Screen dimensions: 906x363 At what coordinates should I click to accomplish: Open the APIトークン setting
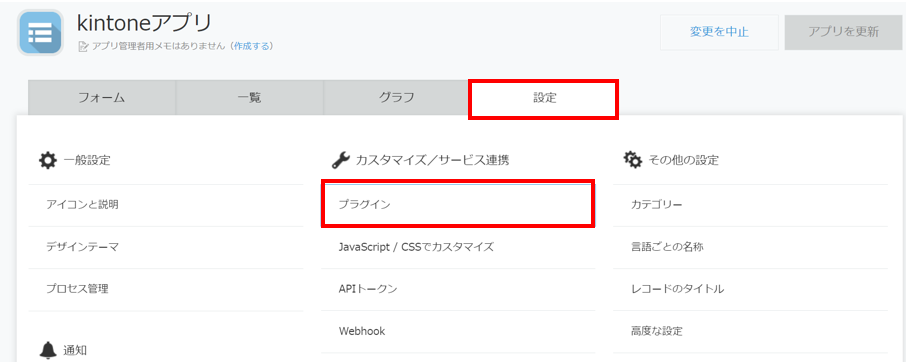458,289
